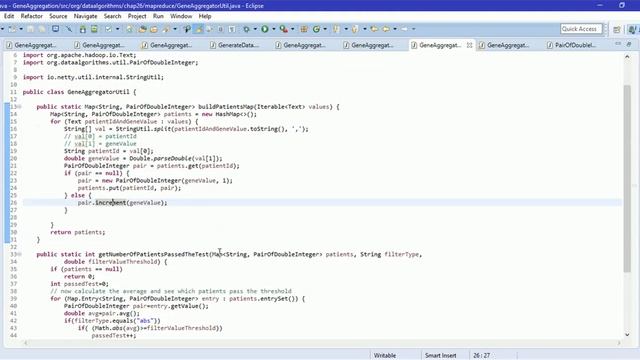Click 'passedTest++;' on line 44
Screen dimensions: 640x360
tap(114, 336)
